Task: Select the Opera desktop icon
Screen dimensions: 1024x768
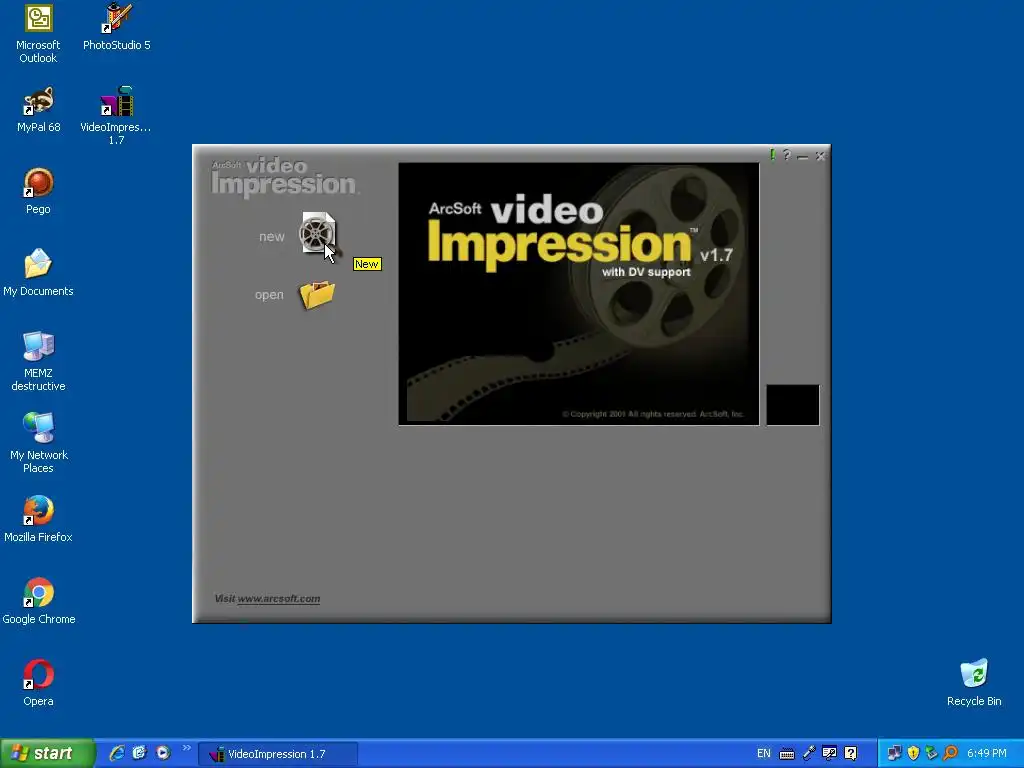Action: click(x=38, y=683)
